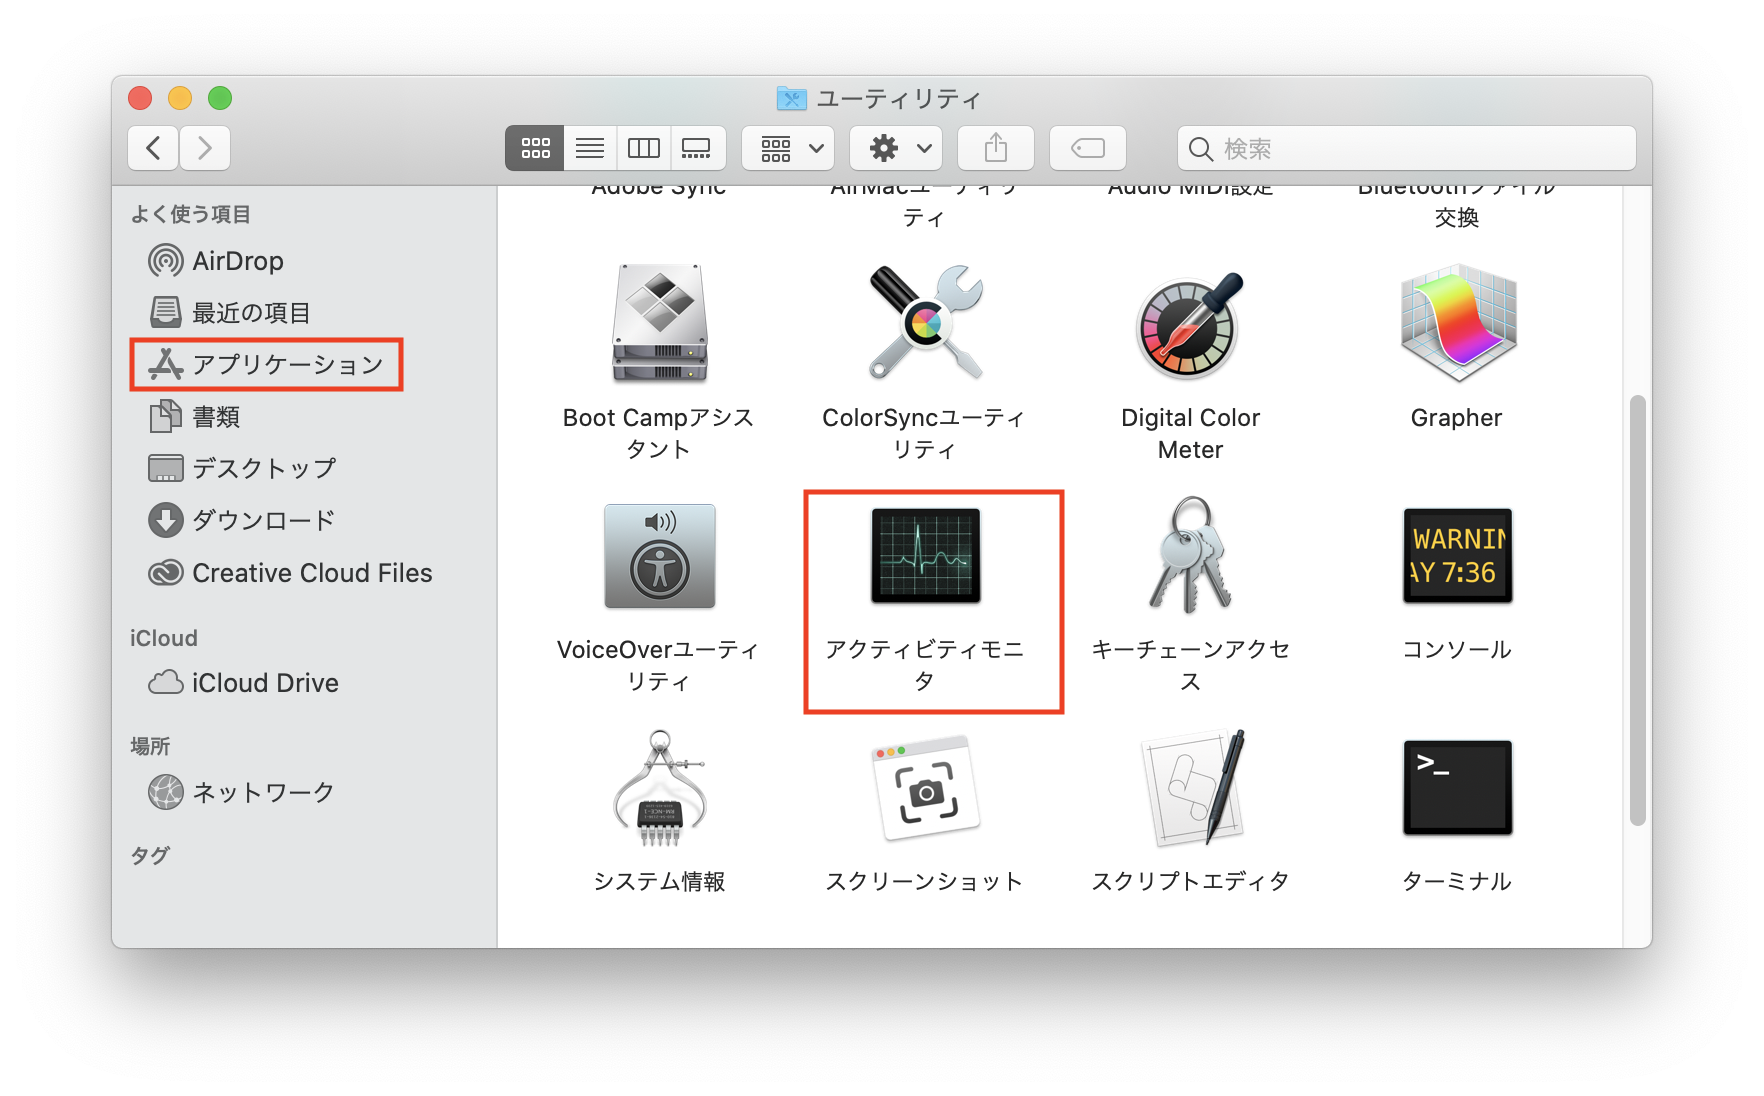The height and width of the screenshot is (1096, 1764).
Task: Click the iCloud sidebar section header
Action: coord(164,638)
